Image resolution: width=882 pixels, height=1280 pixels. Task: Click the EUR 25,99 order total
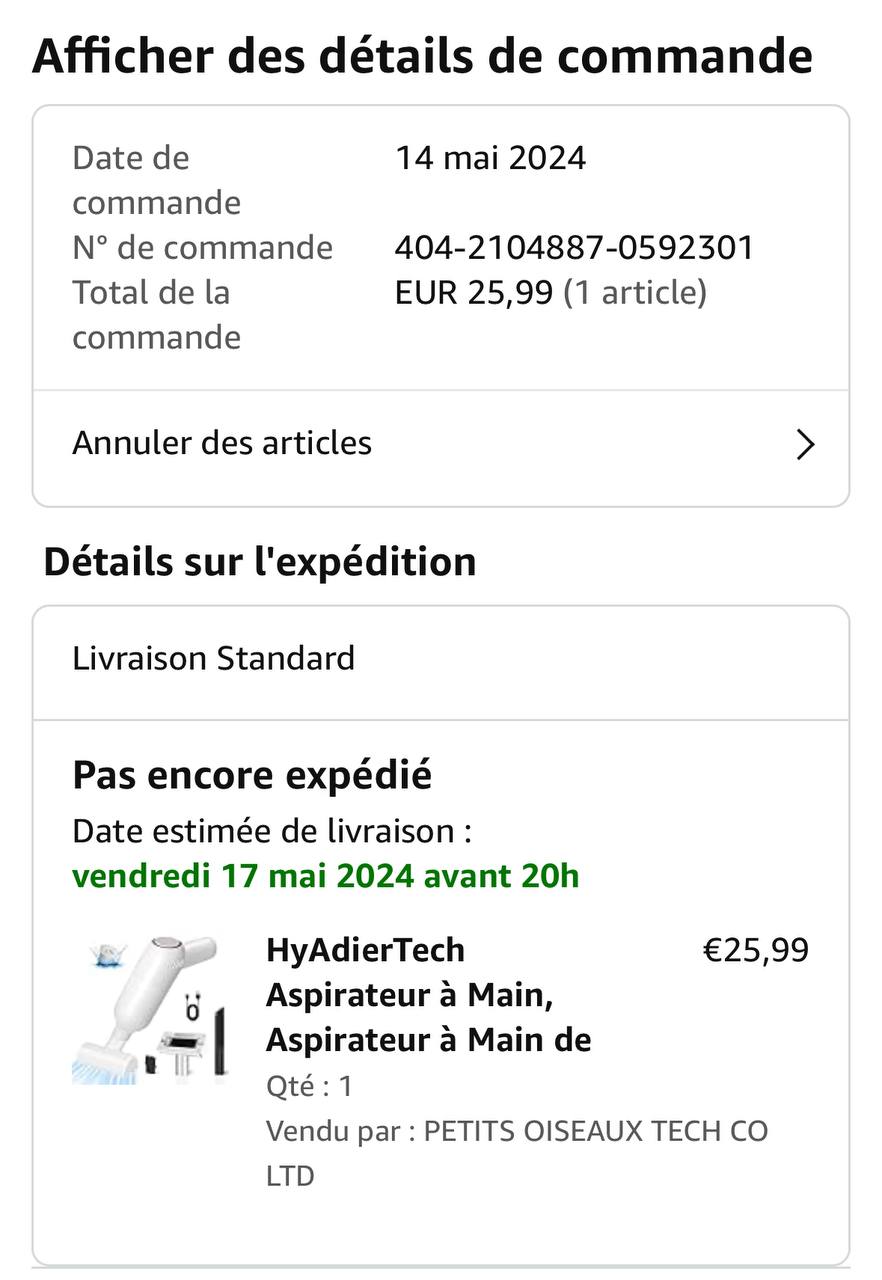click(x=473, y=293)
